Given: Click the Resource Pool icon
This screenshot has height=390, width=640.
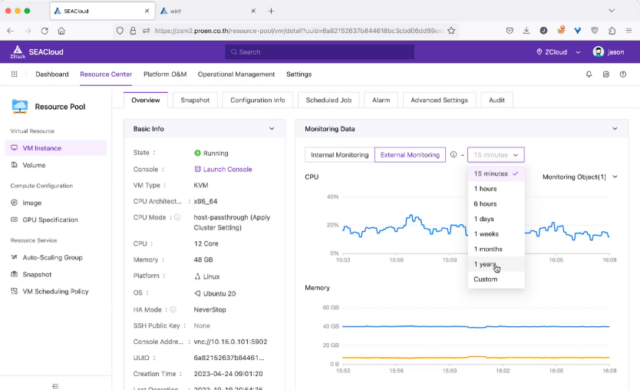Looking at the screenshot, I should pyautogui.click(x=20, y=106).
